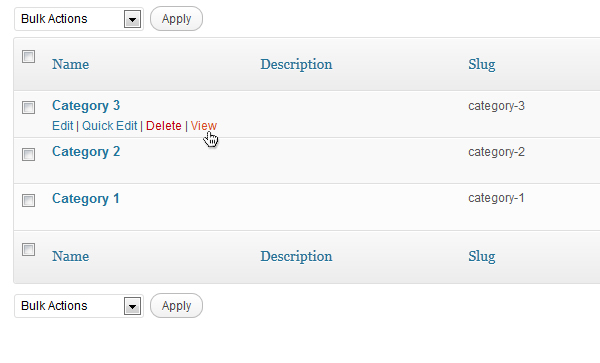The height and width of the screenshot is (363, 600).
Task: Select the top Bulk Actions combo box
Action: (79, 19)
